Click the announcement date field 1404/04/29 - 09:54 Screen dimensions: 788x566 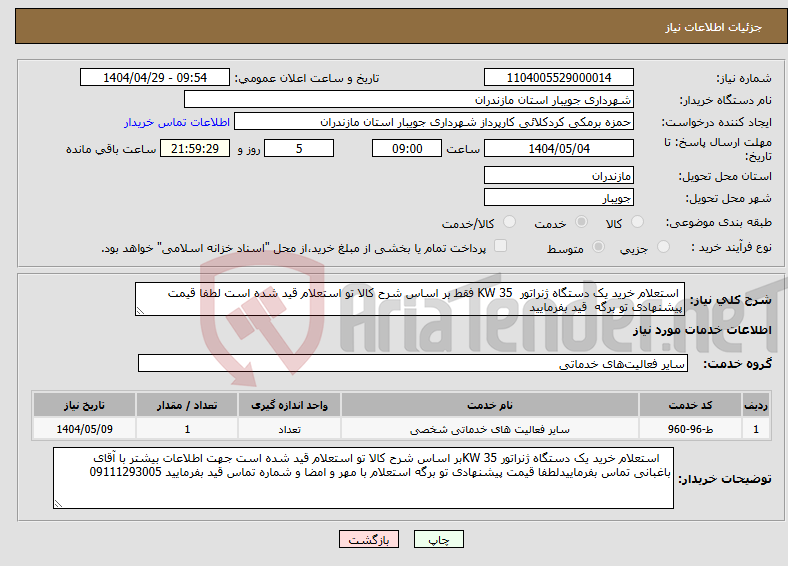point(155,77)
